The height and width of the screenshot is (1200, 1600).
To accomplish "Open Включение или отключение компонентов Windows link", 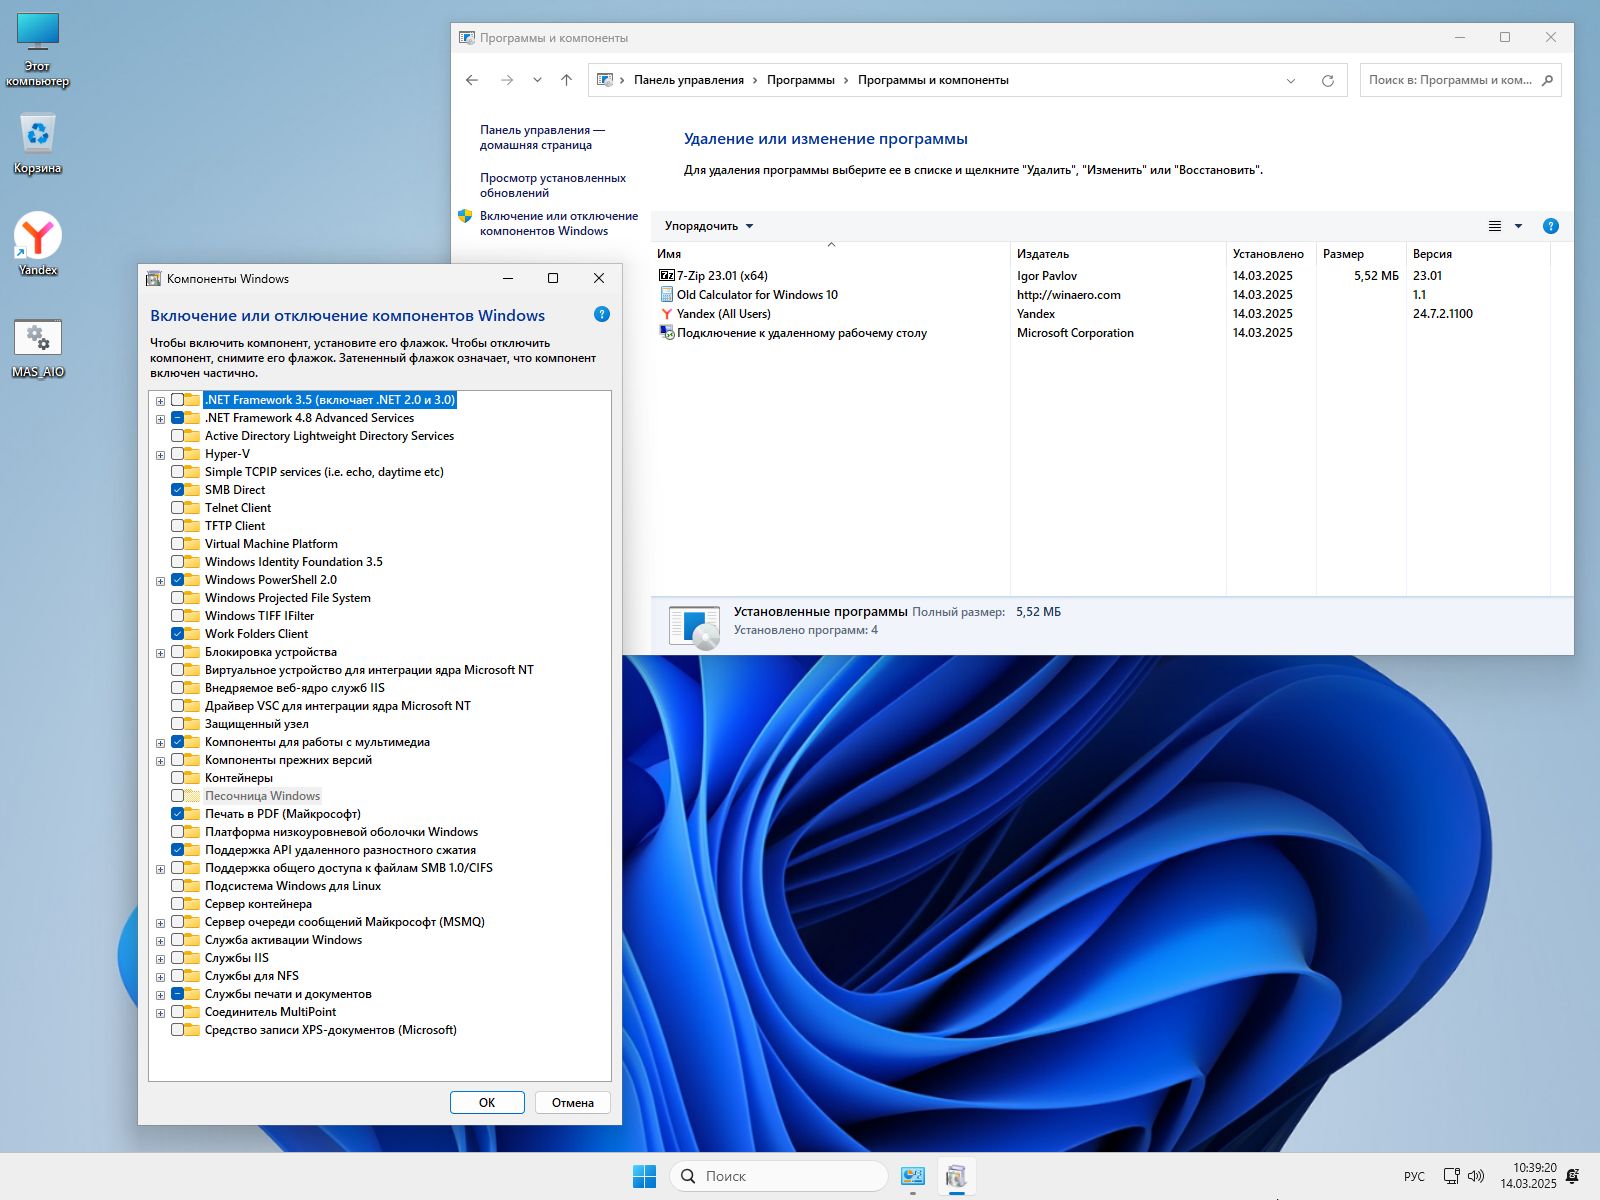I will 558,223.
